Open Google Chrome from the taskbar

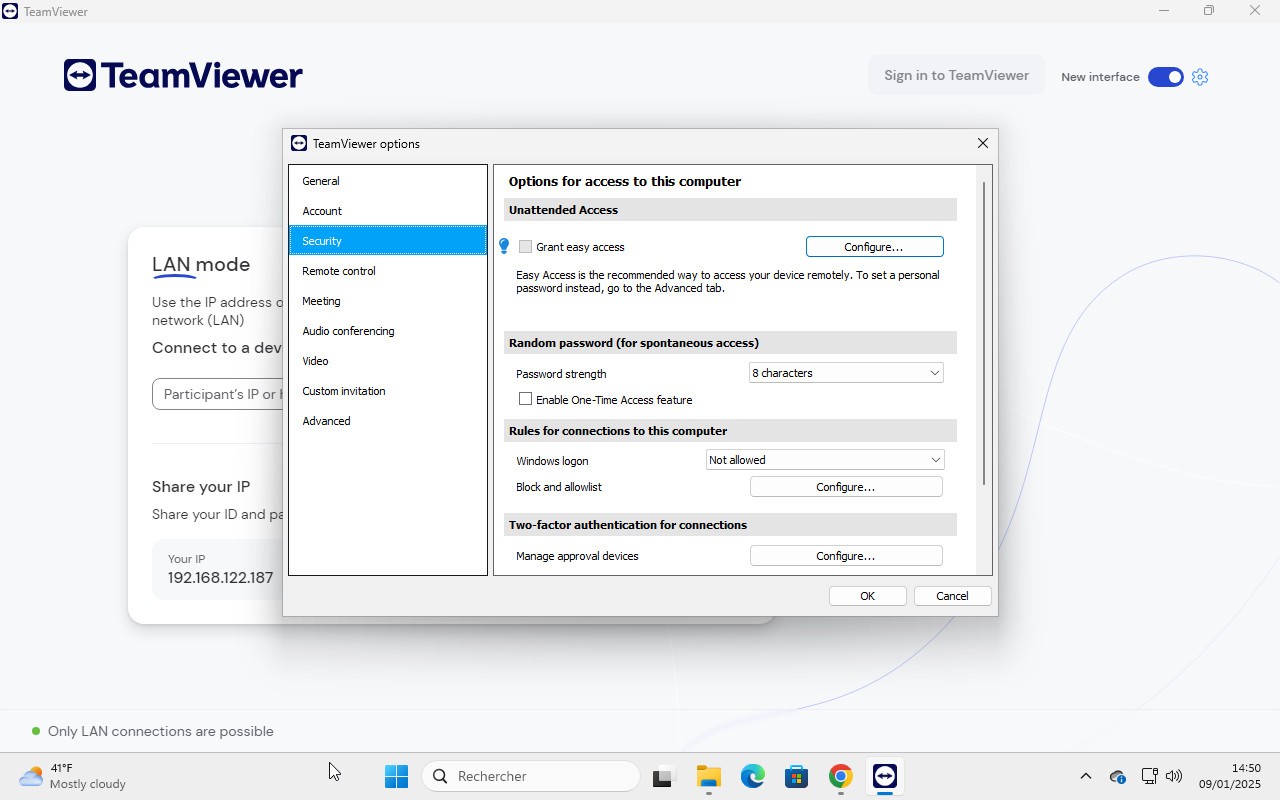(x=840, y=776)
